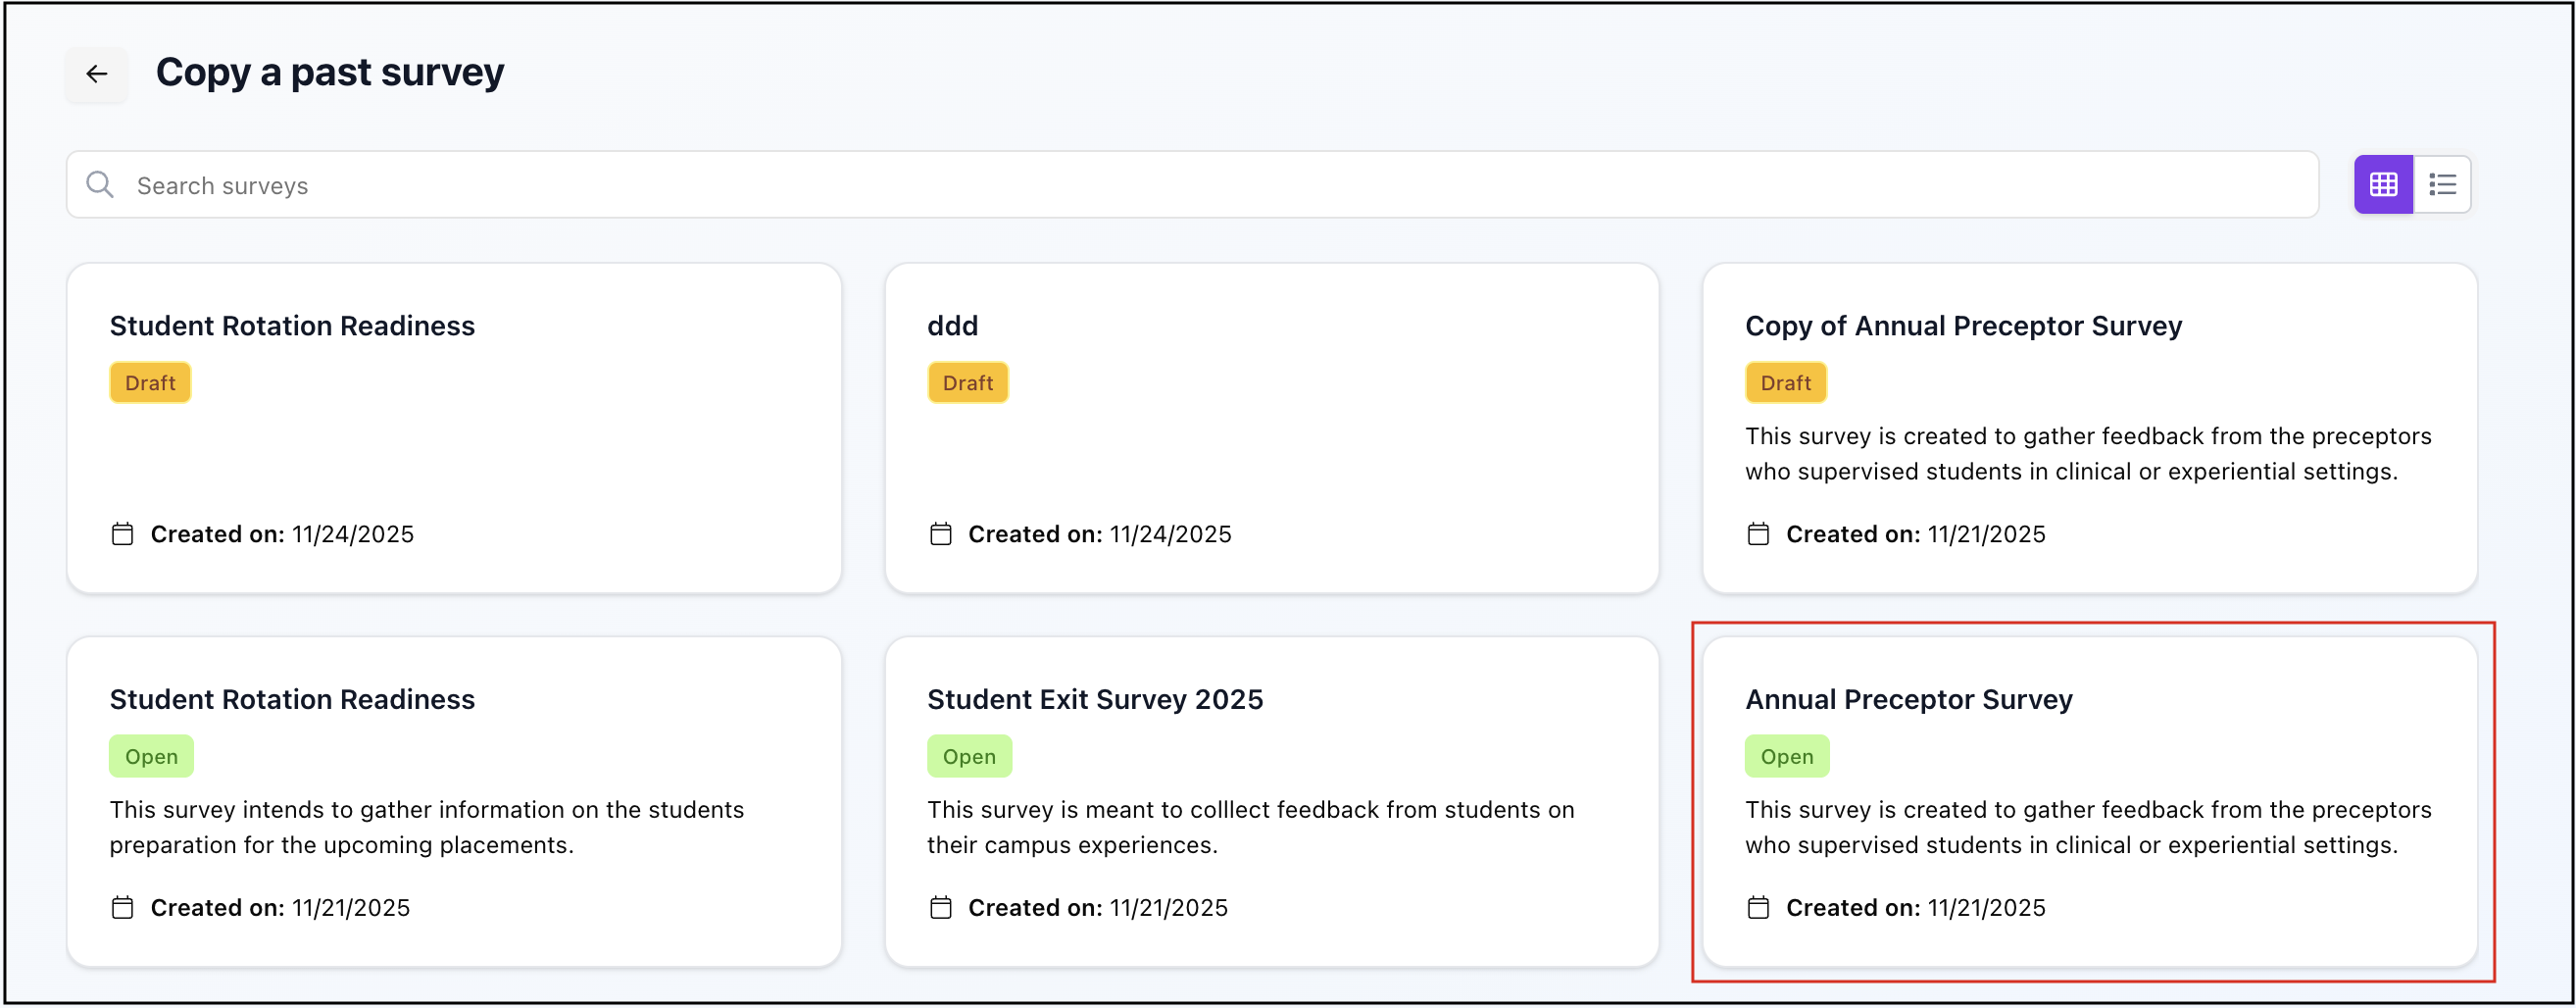
Task: Click calendar icon on open Student Rotation Readiness
Action: coord(122,908)
